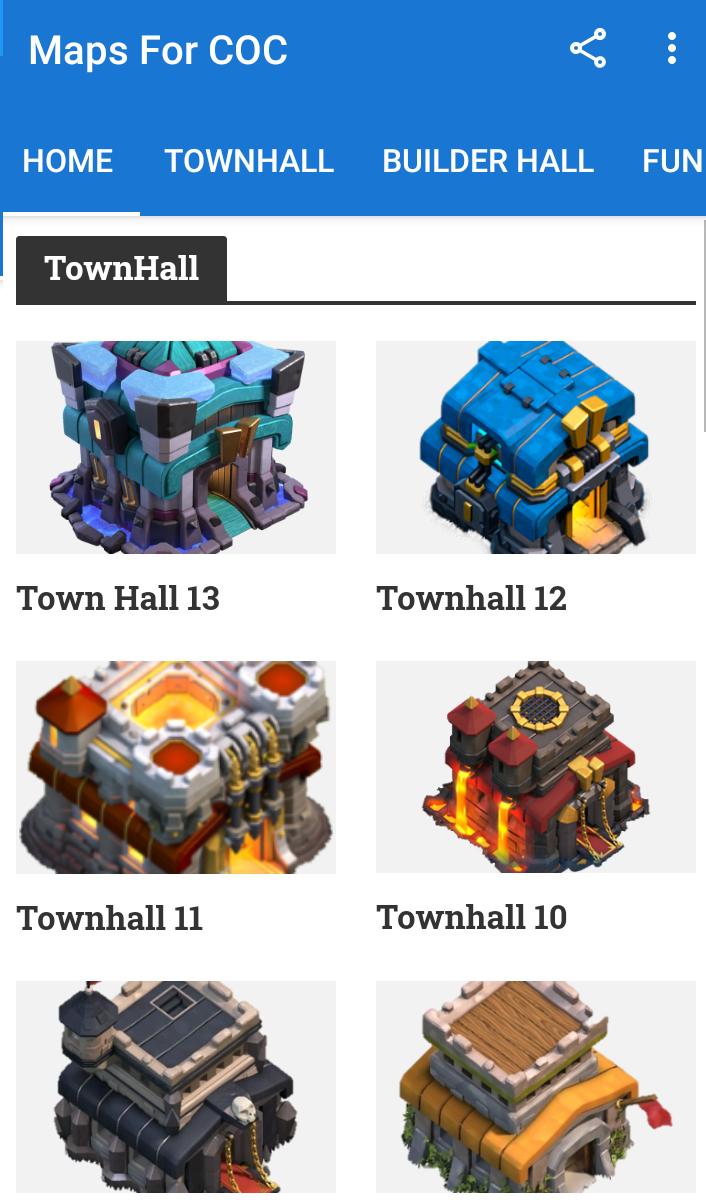Click the vertical scrollbar on right edge

(704, 326)
